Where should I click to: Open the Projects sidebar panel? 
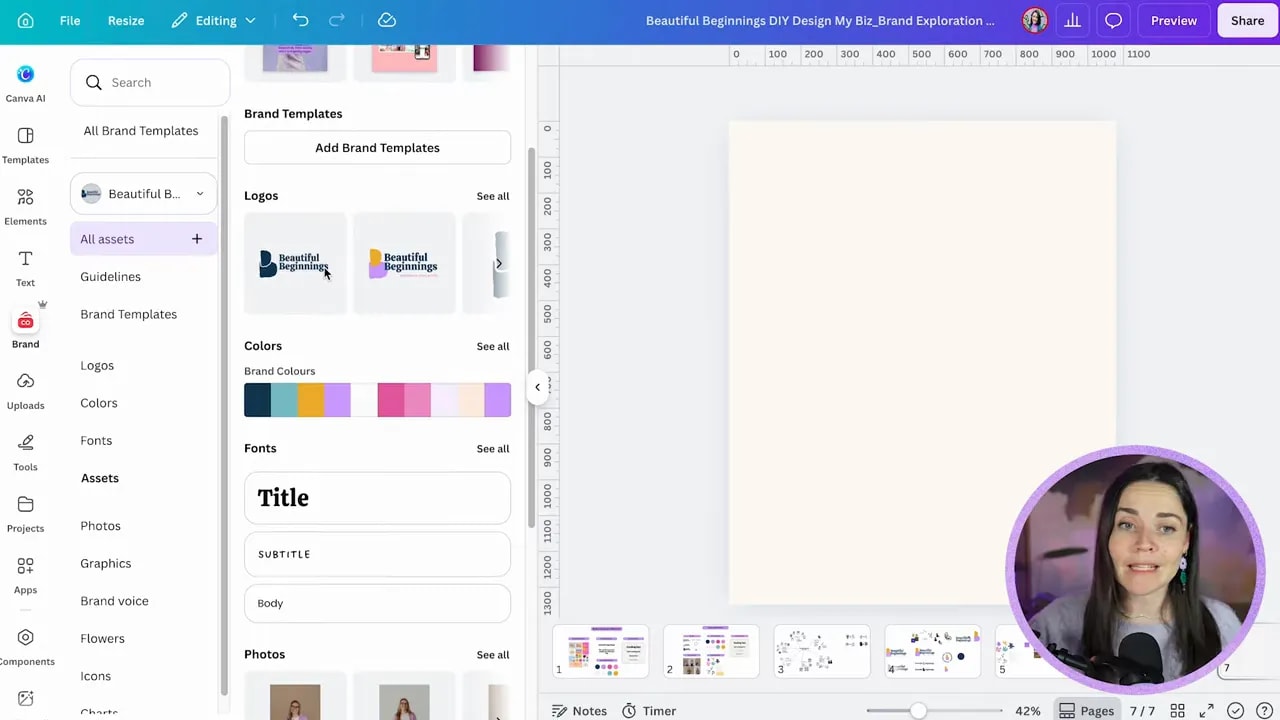tap(25, 514)
